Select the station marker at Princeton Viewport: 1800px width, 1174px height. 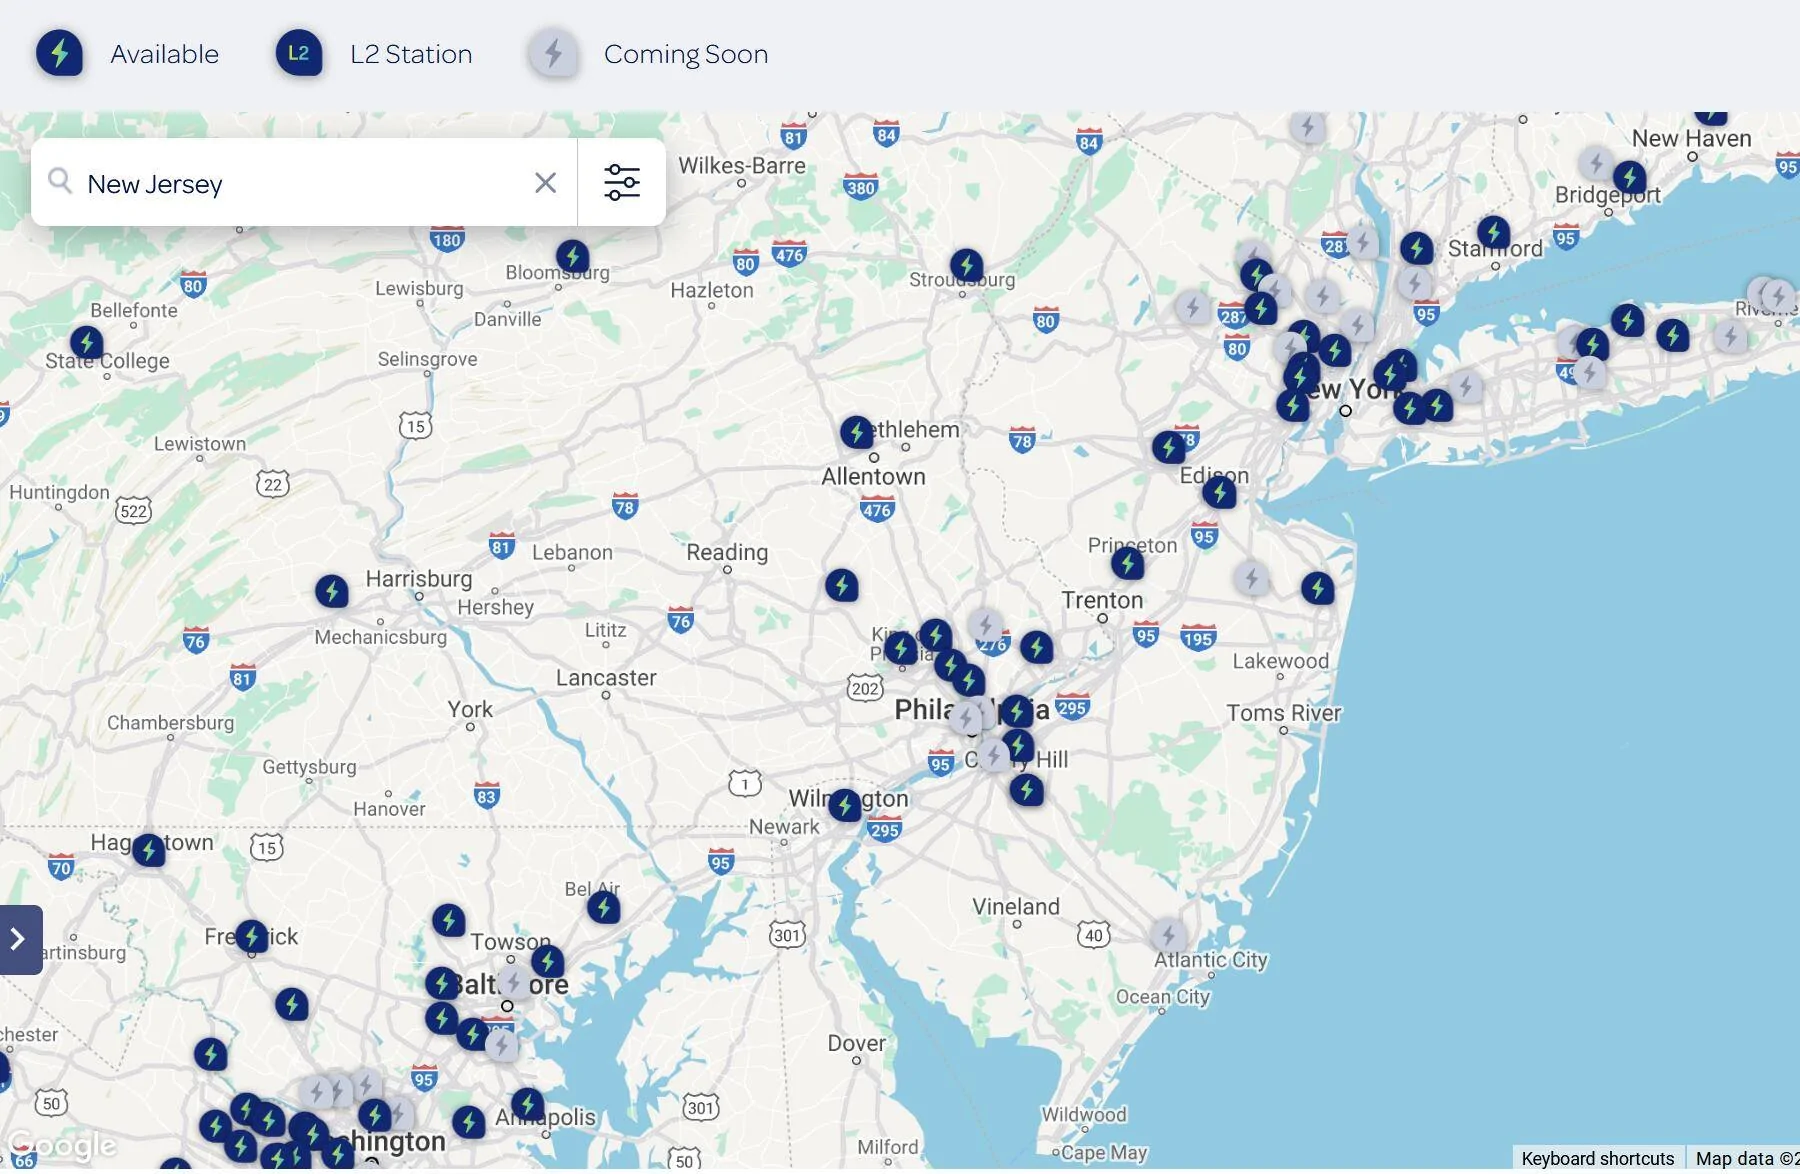point(1128,564)
